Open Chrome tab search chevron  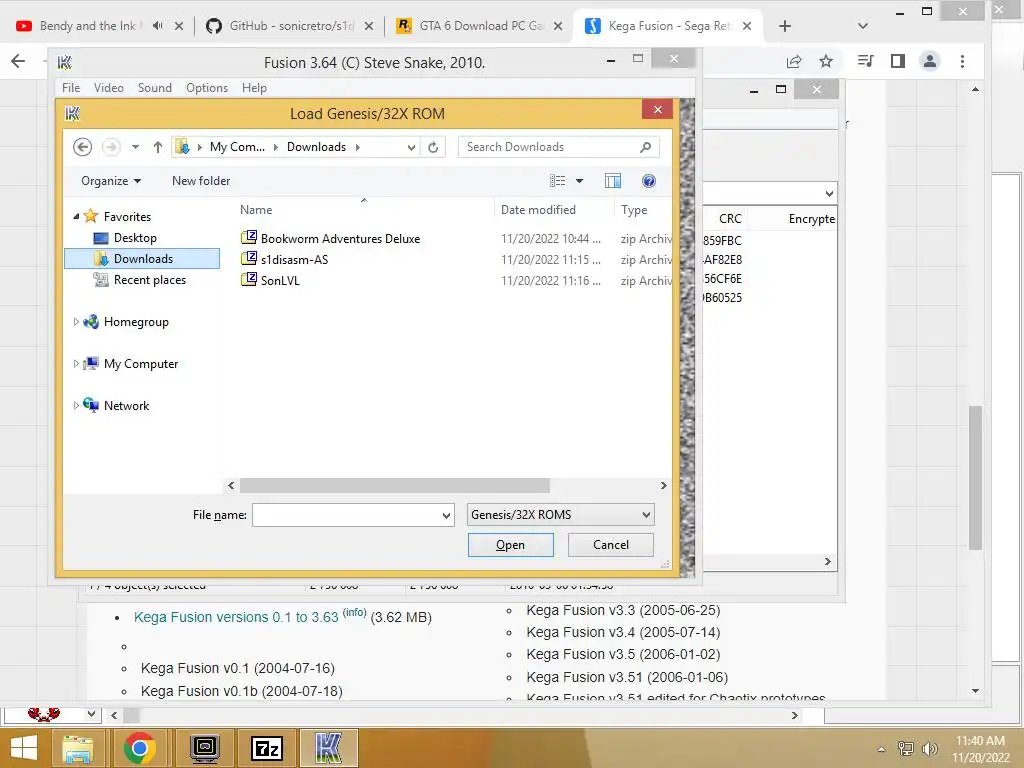click(863, 26)
